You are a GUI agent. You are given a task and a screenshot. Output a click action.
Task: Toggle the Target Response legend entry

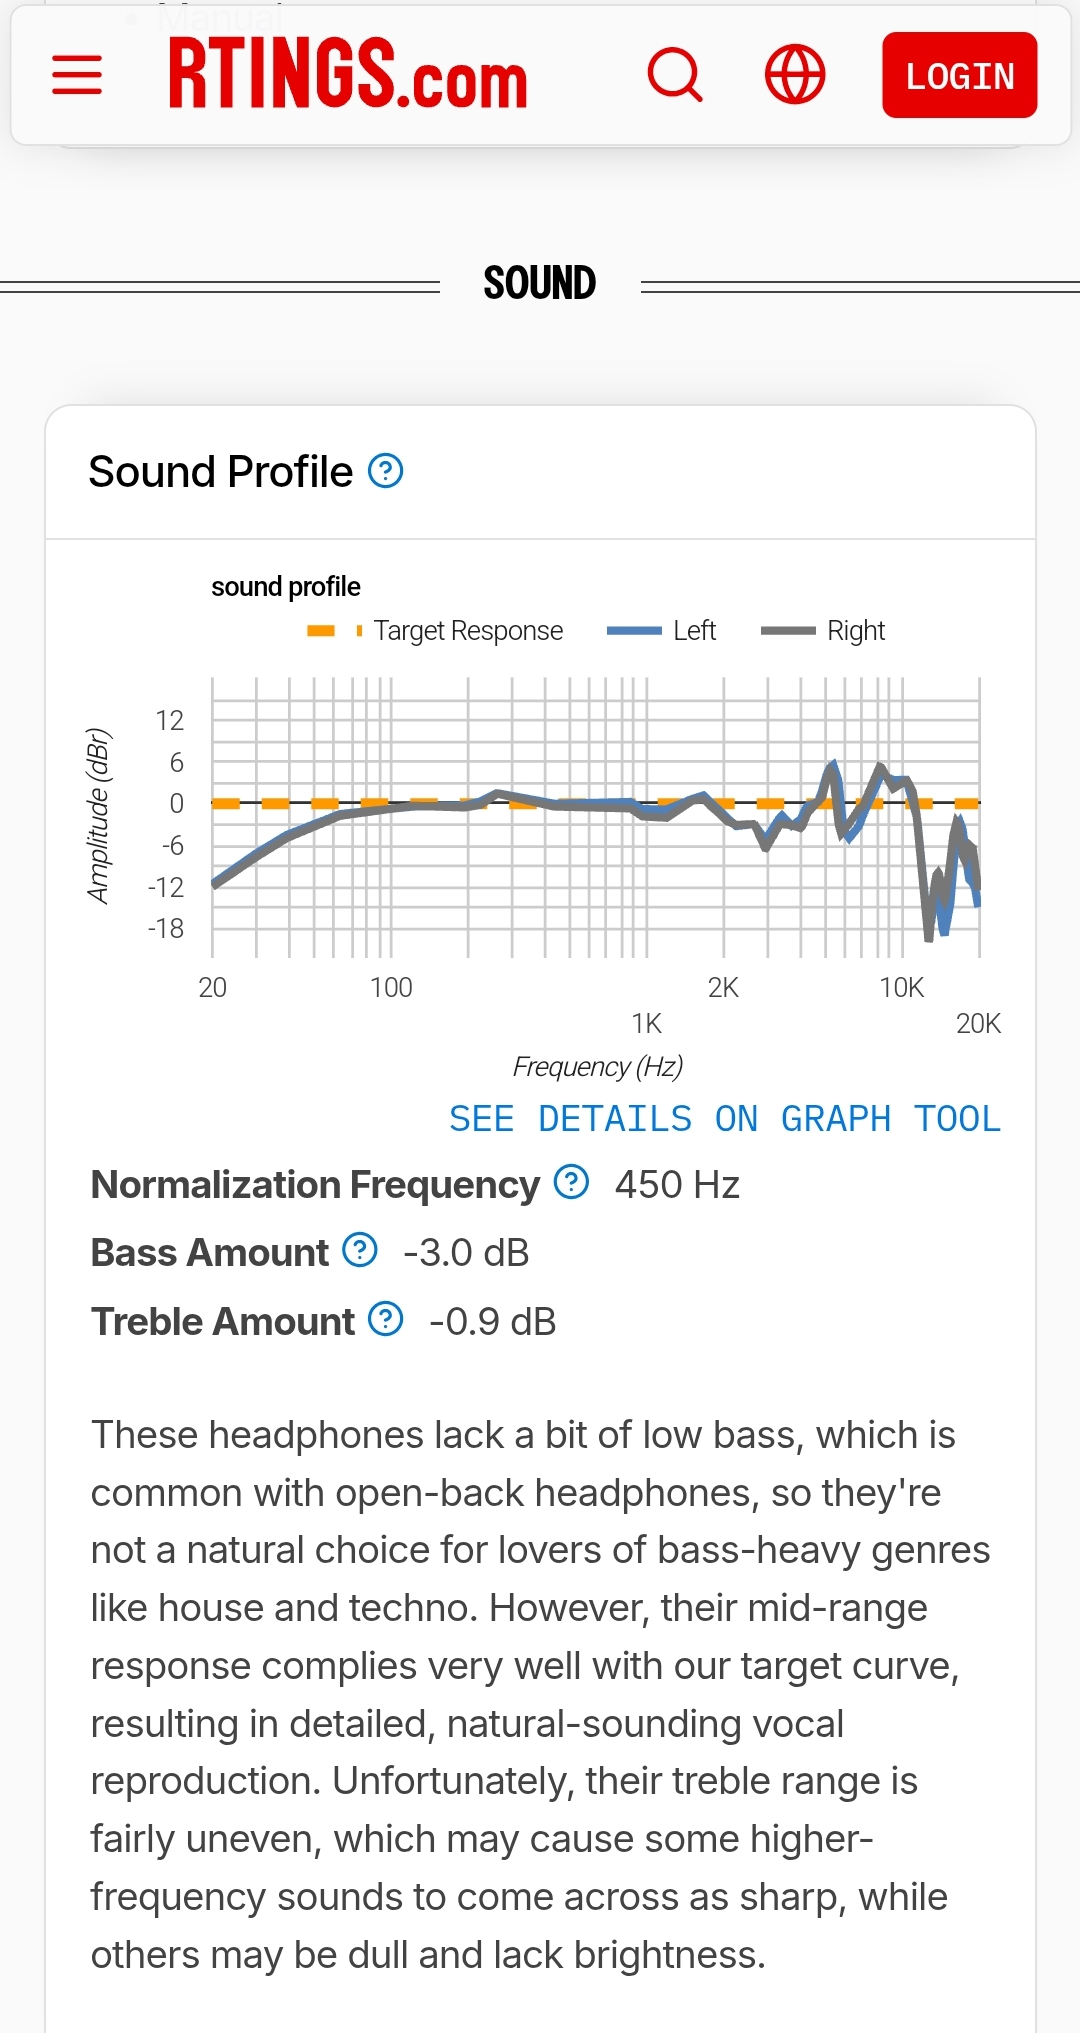[468, 631]
